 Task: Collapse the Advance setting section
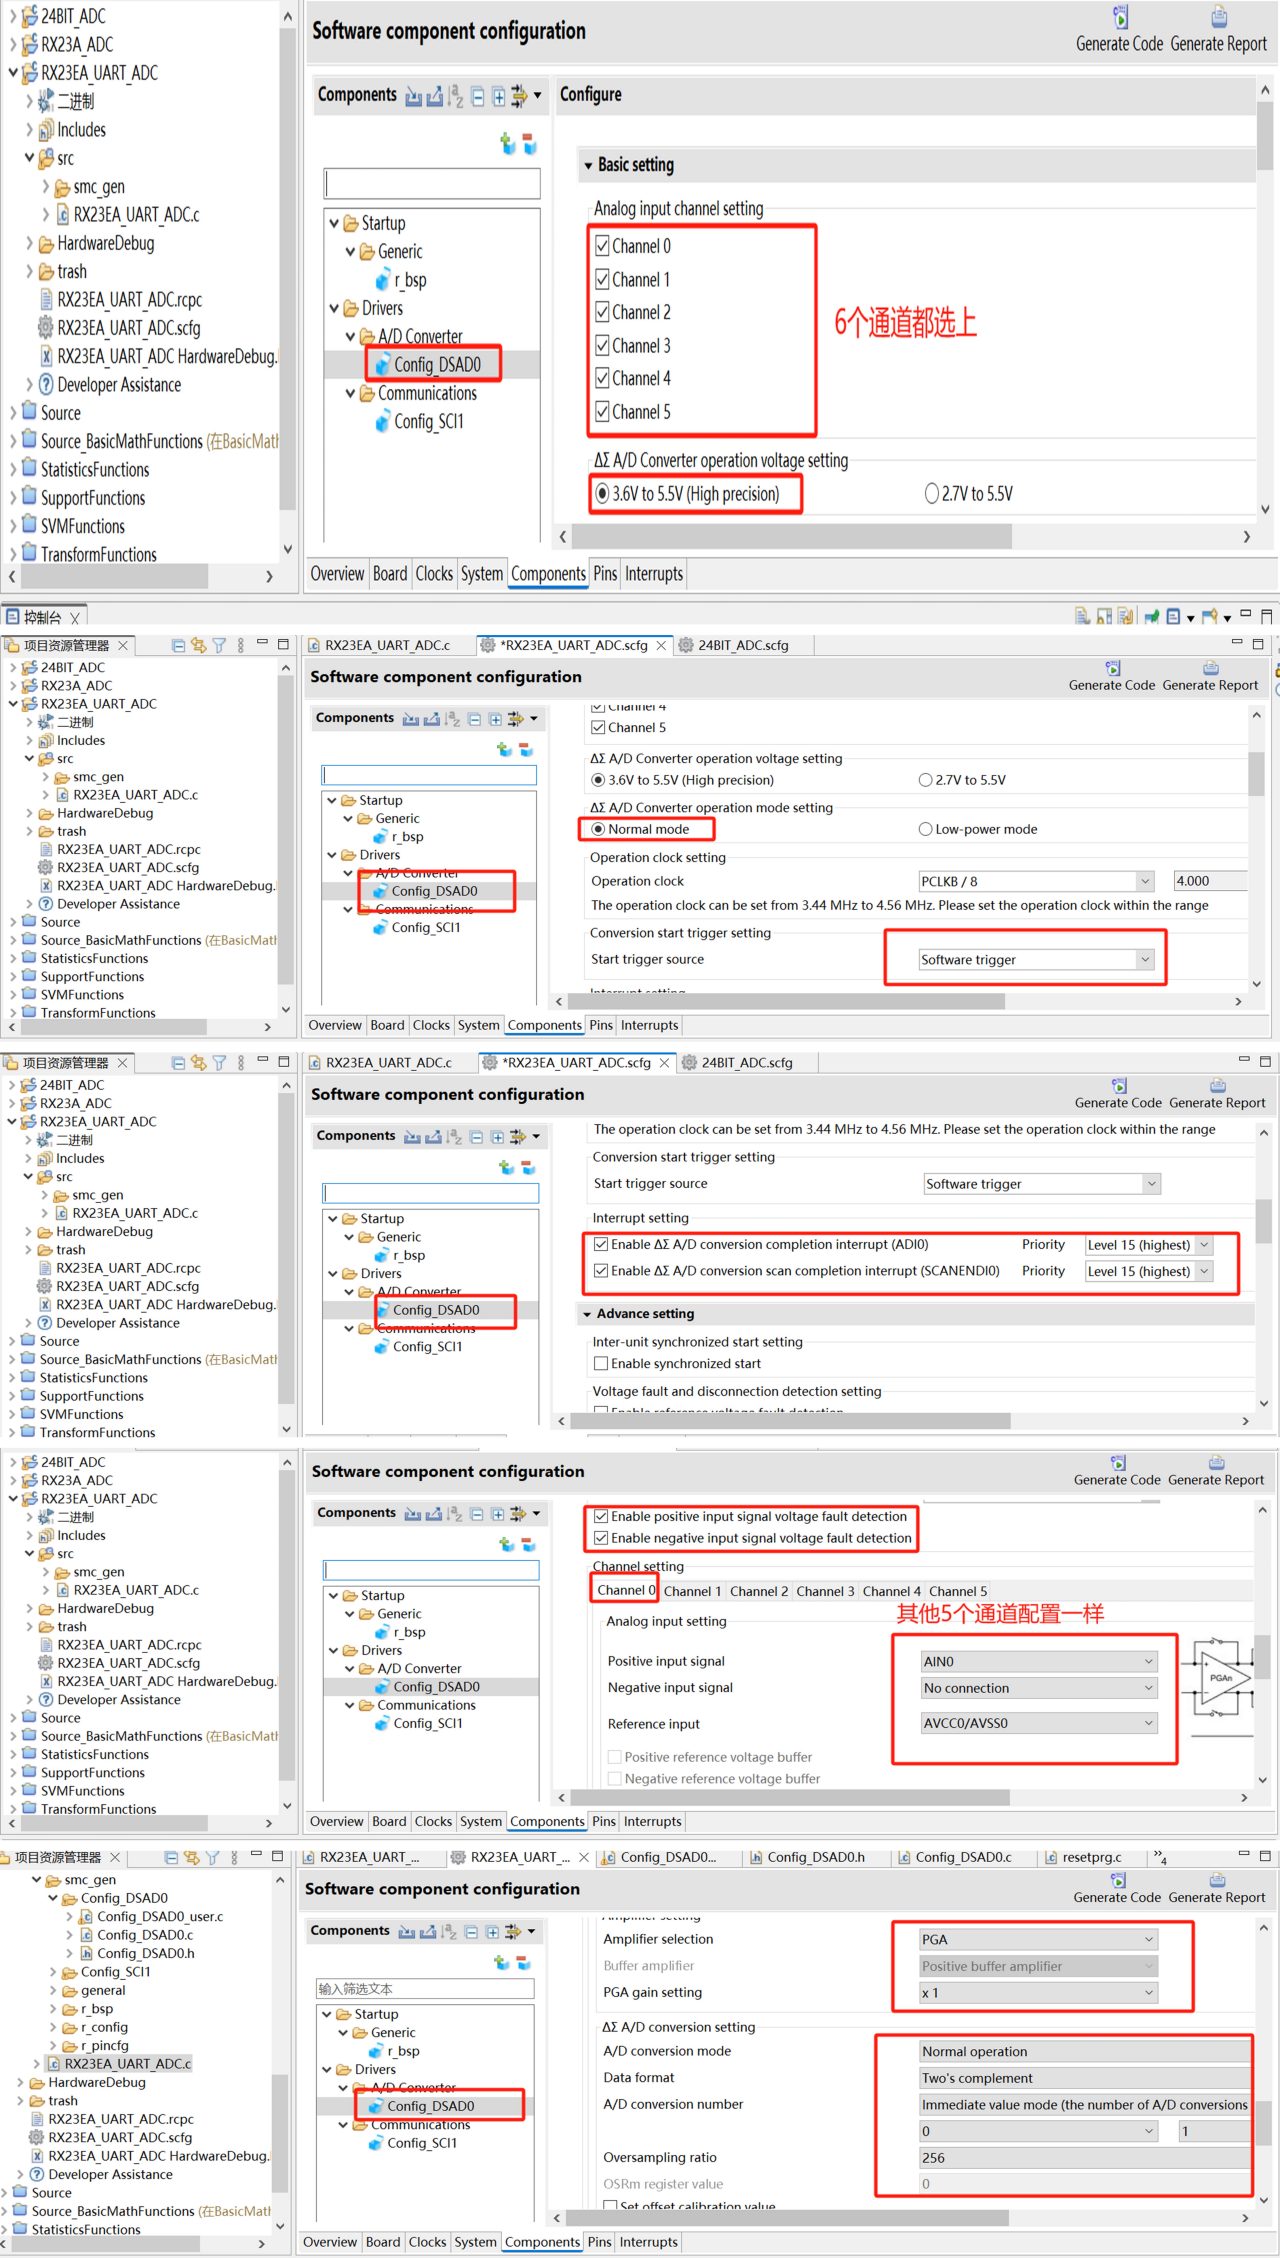click(587, 1314)
